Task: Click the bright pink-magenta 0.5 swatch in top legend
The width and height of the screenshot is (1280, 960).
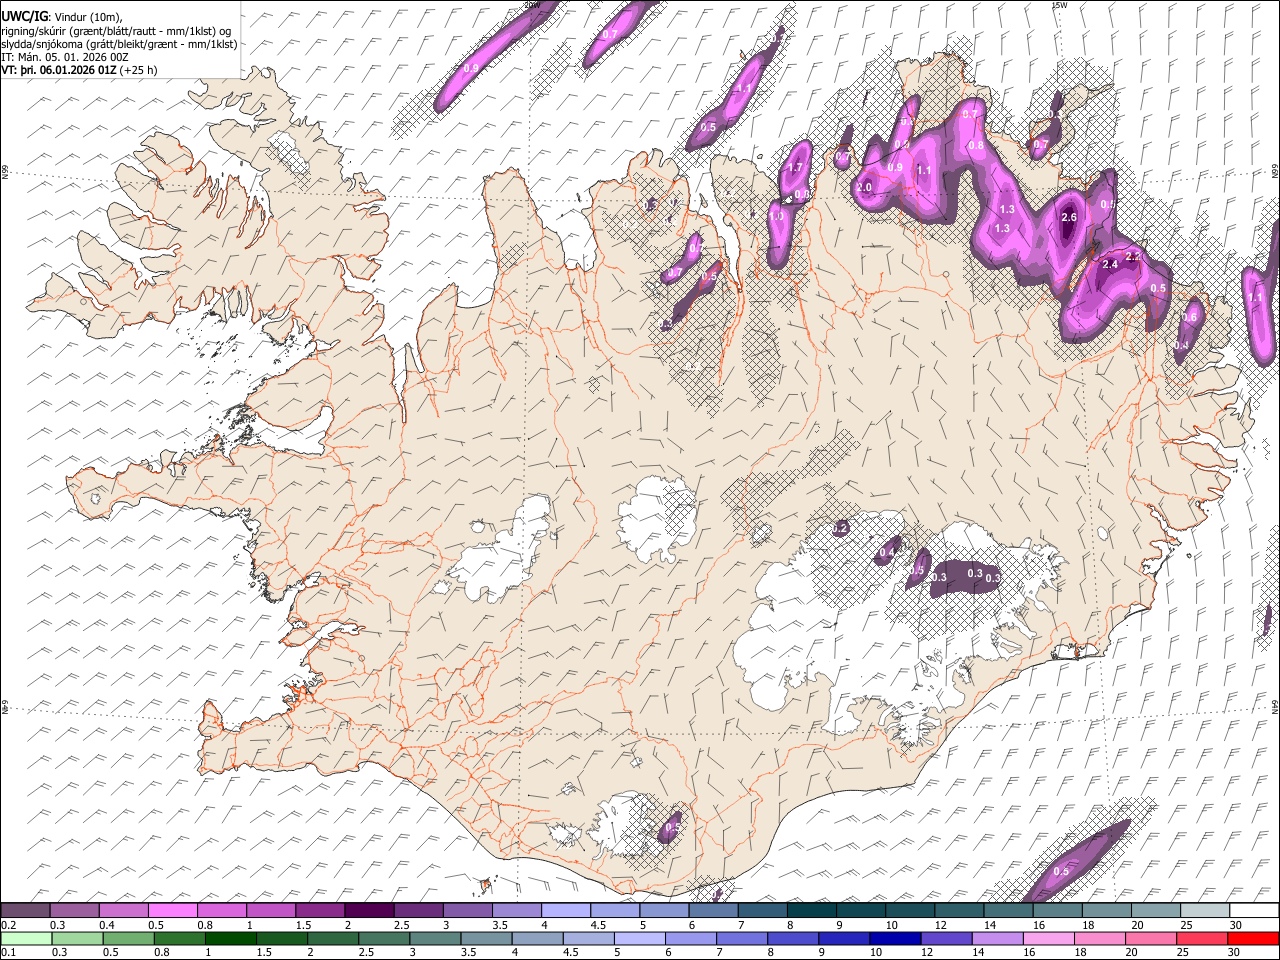Action: point(172,911)
